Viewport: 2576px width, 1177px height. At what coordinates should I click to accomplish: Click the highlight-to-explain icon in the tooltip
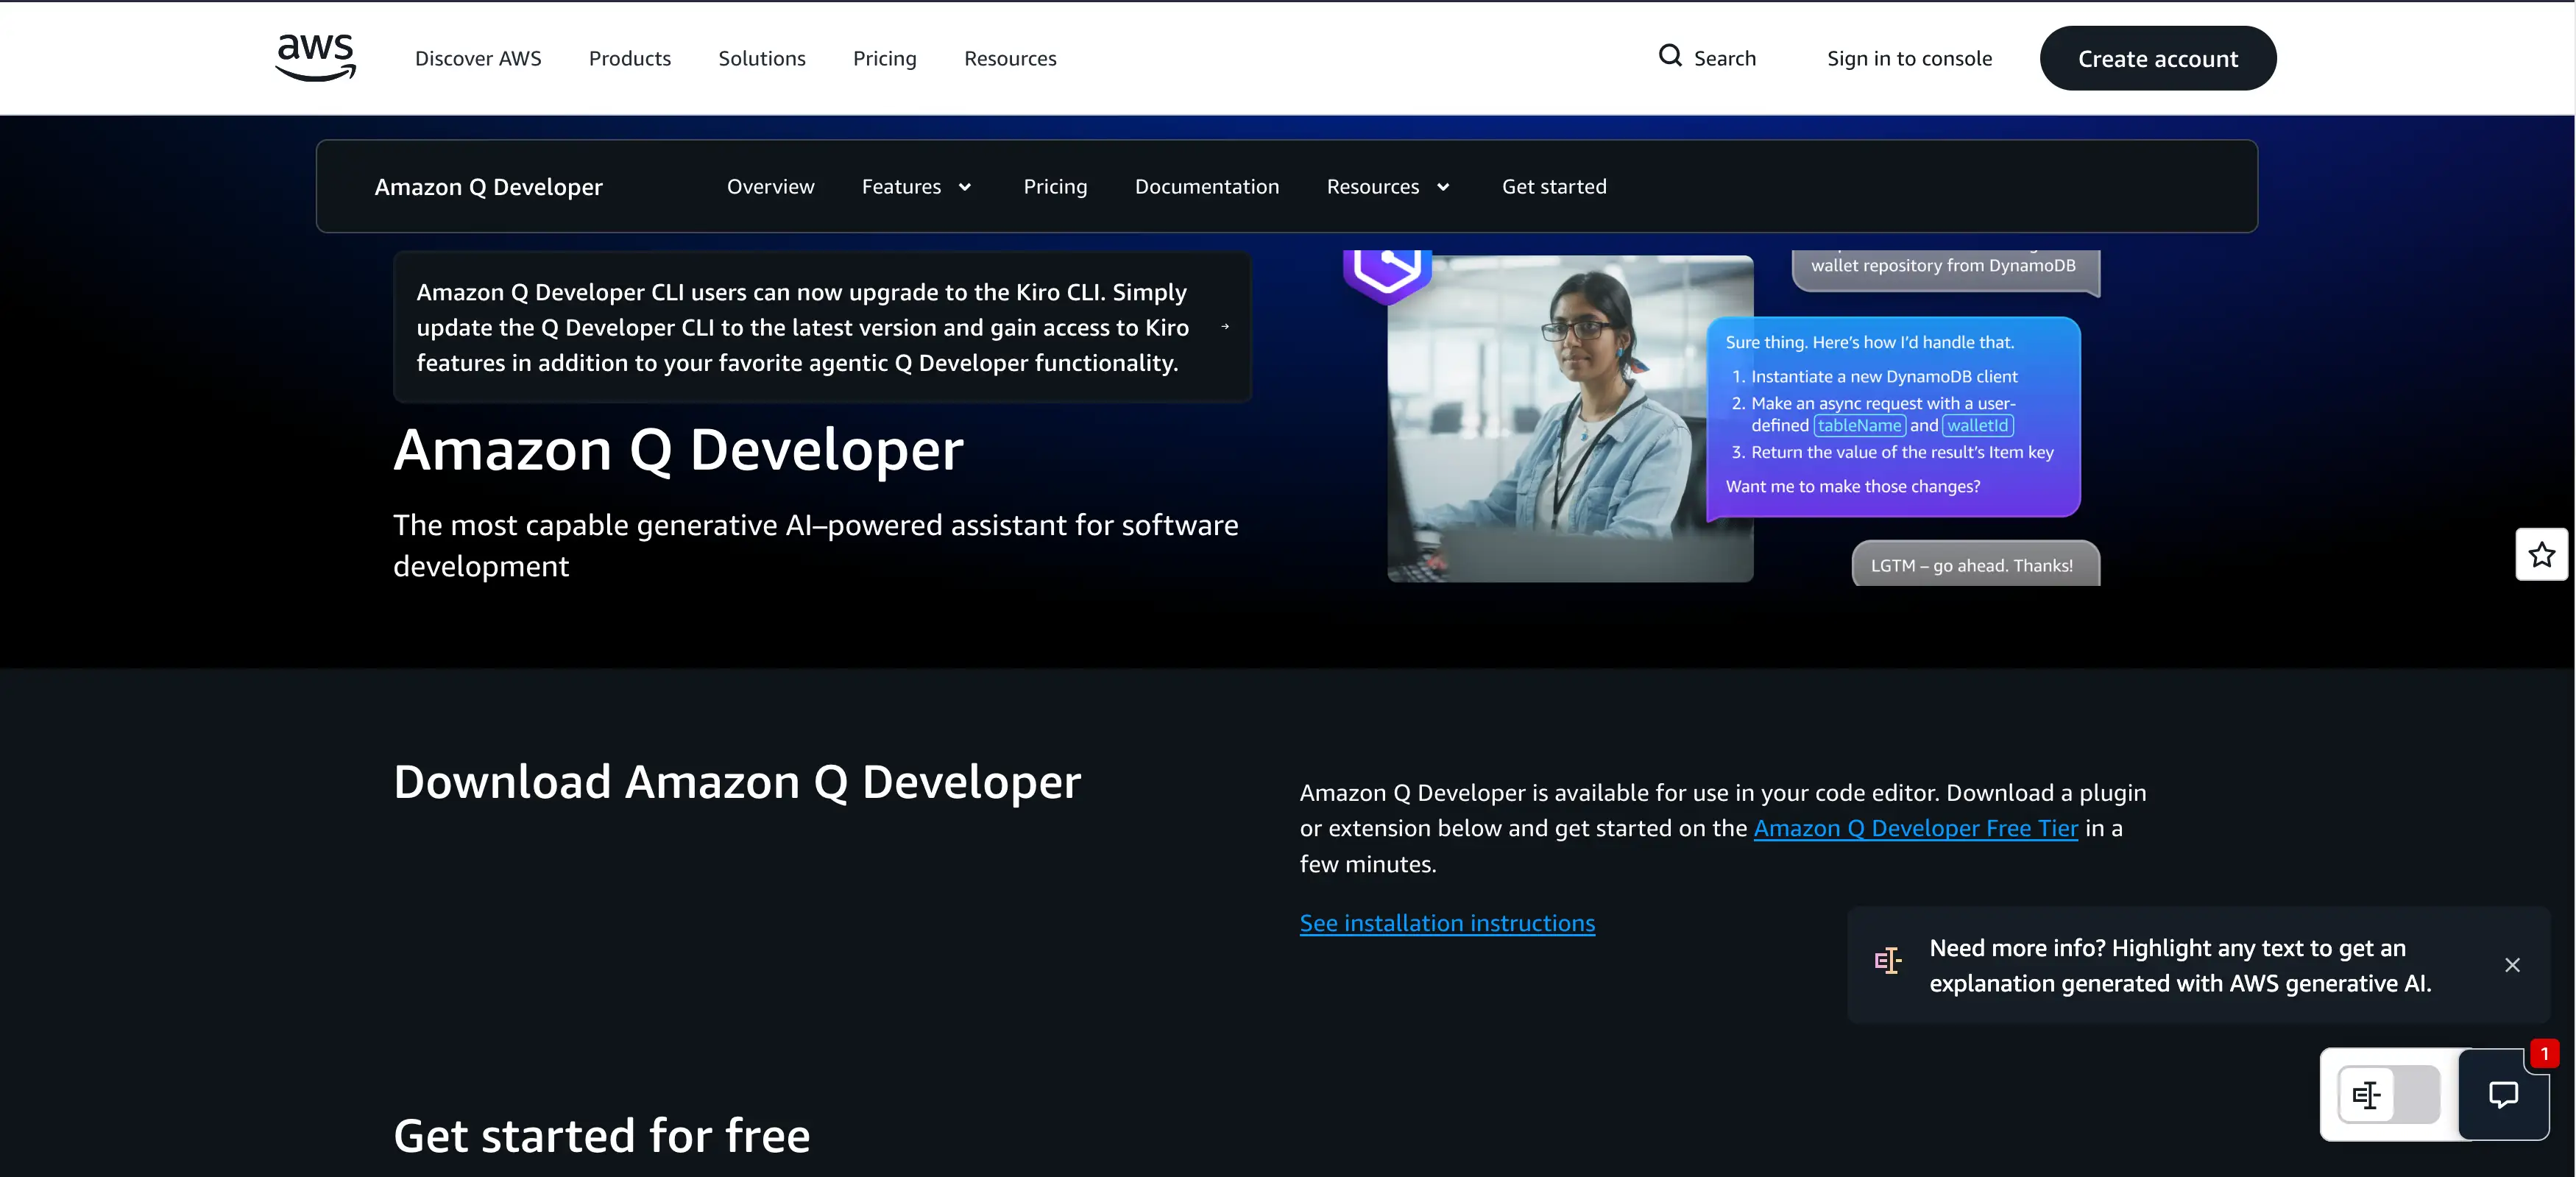tap(1888, 961)
